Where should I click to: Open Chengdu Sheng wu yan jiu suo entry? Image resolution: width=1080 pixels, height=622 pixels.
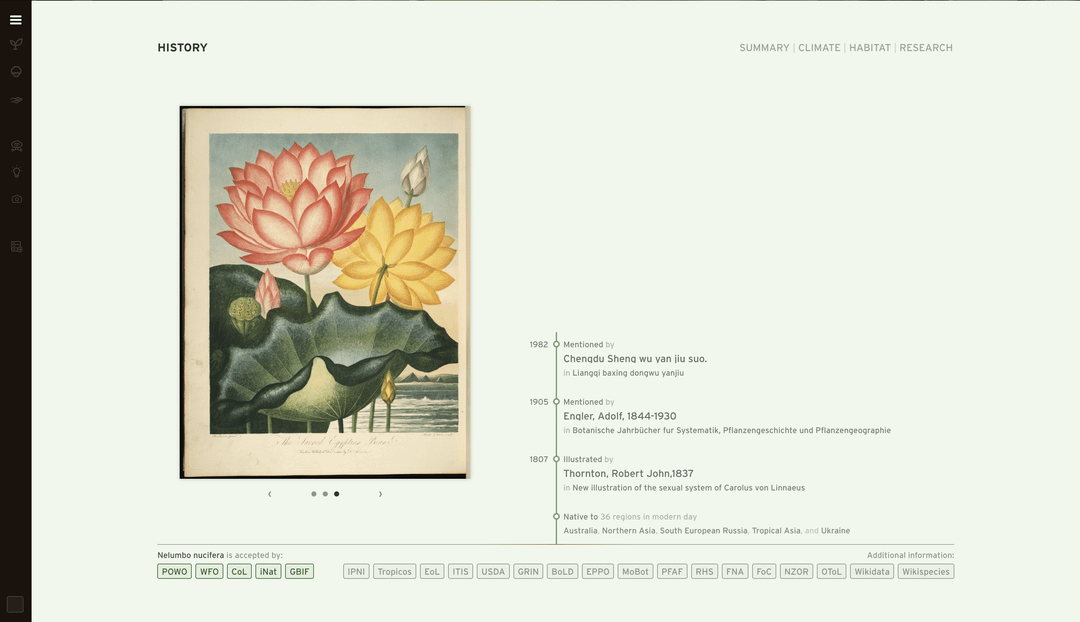pos(635,359)
